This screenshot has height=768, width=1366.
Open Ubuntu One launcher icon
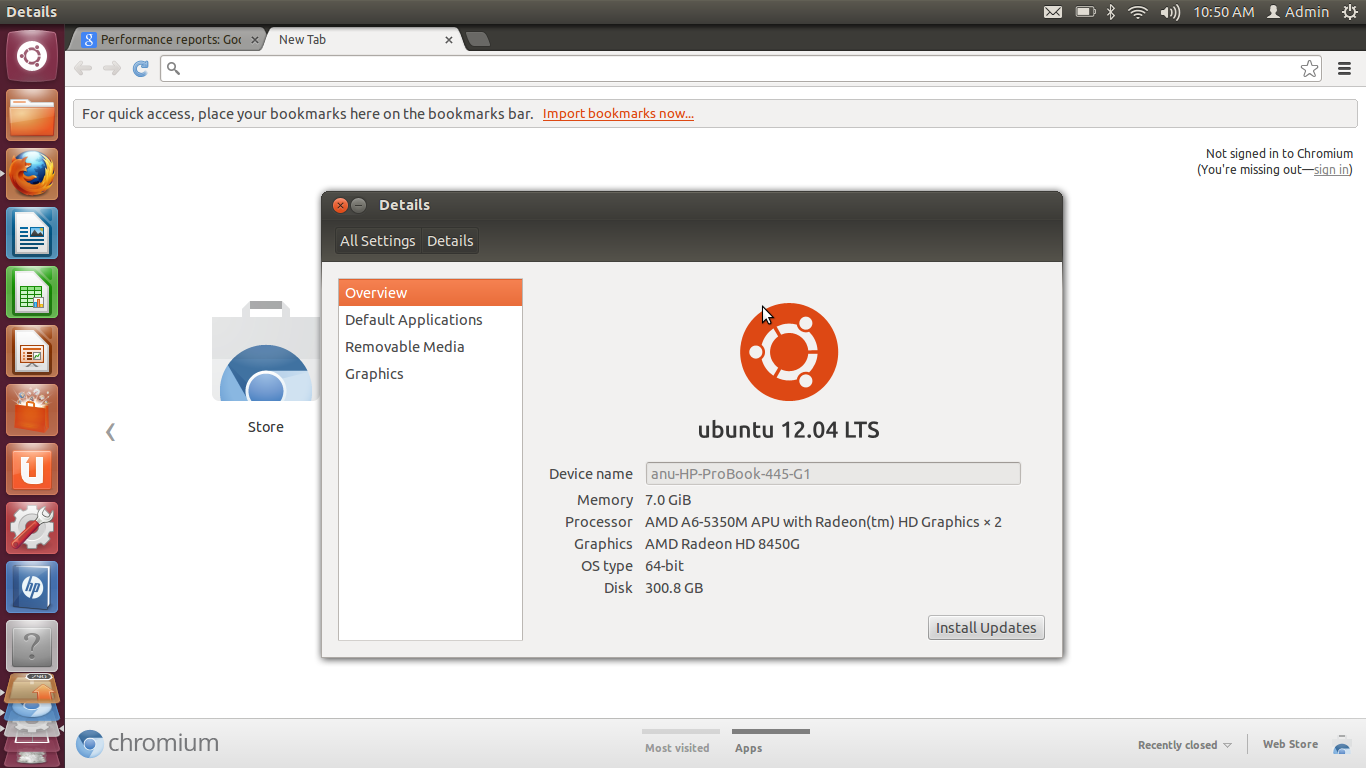(32, 470)
